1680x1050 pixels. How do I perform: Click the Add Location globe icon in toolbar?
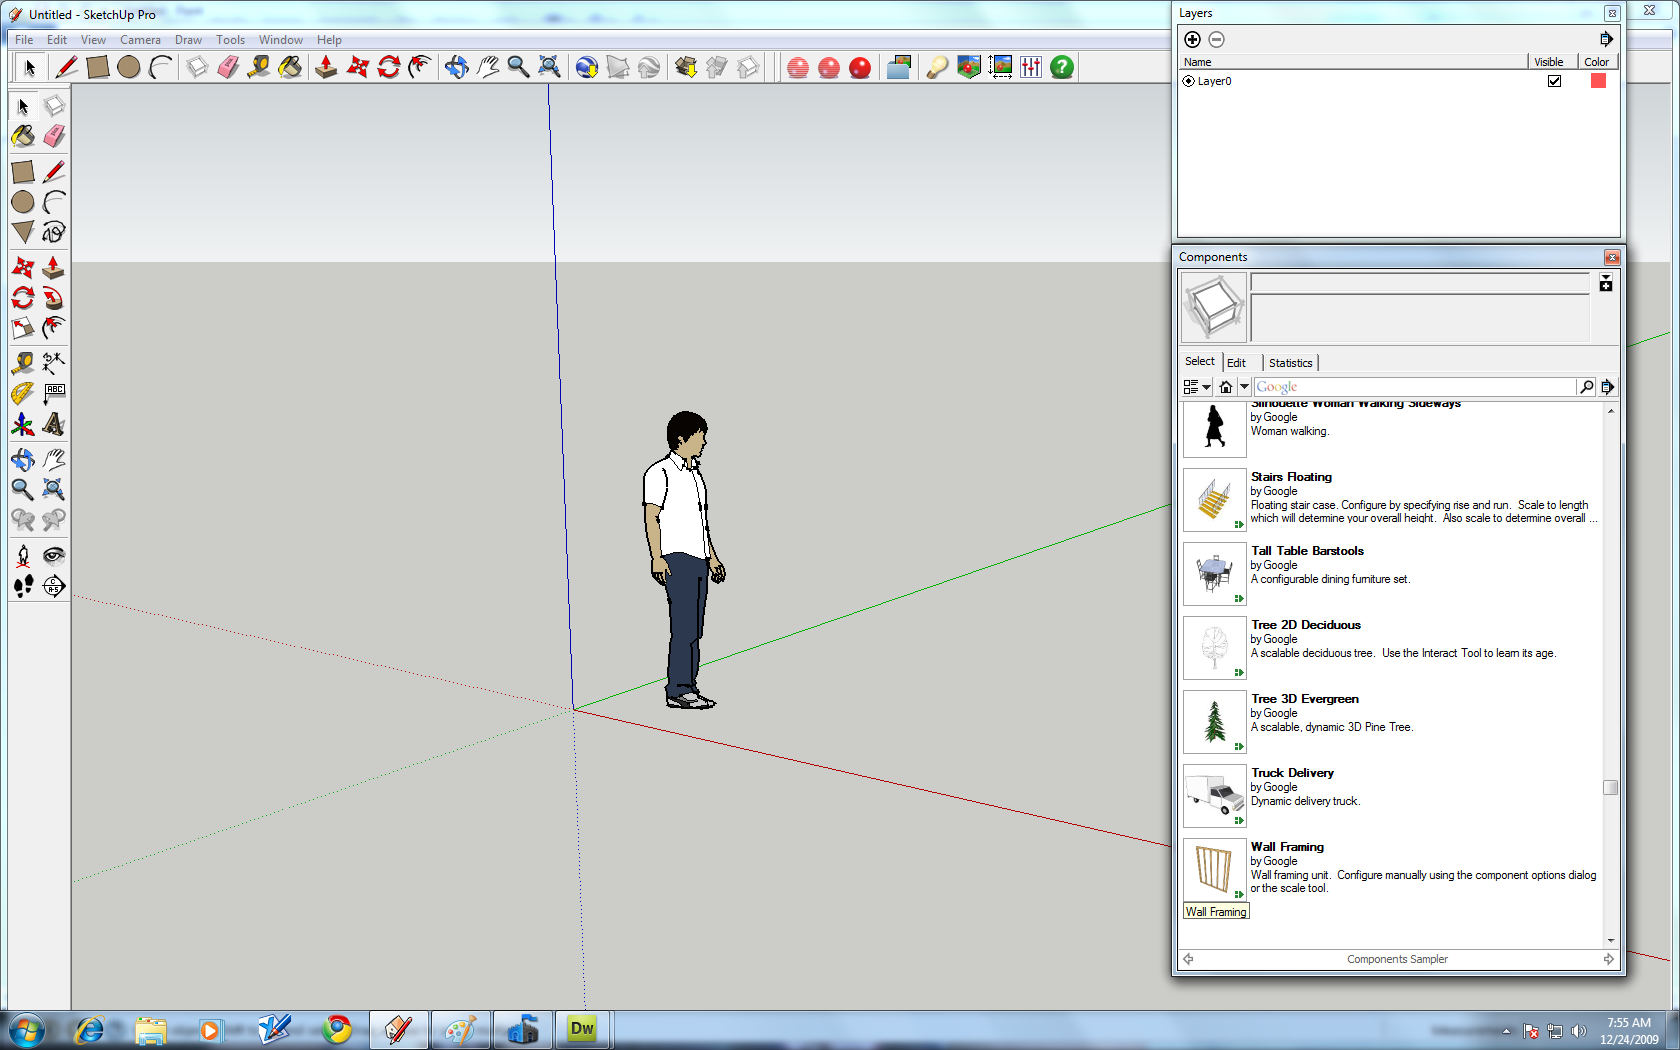tap(587, 67)
